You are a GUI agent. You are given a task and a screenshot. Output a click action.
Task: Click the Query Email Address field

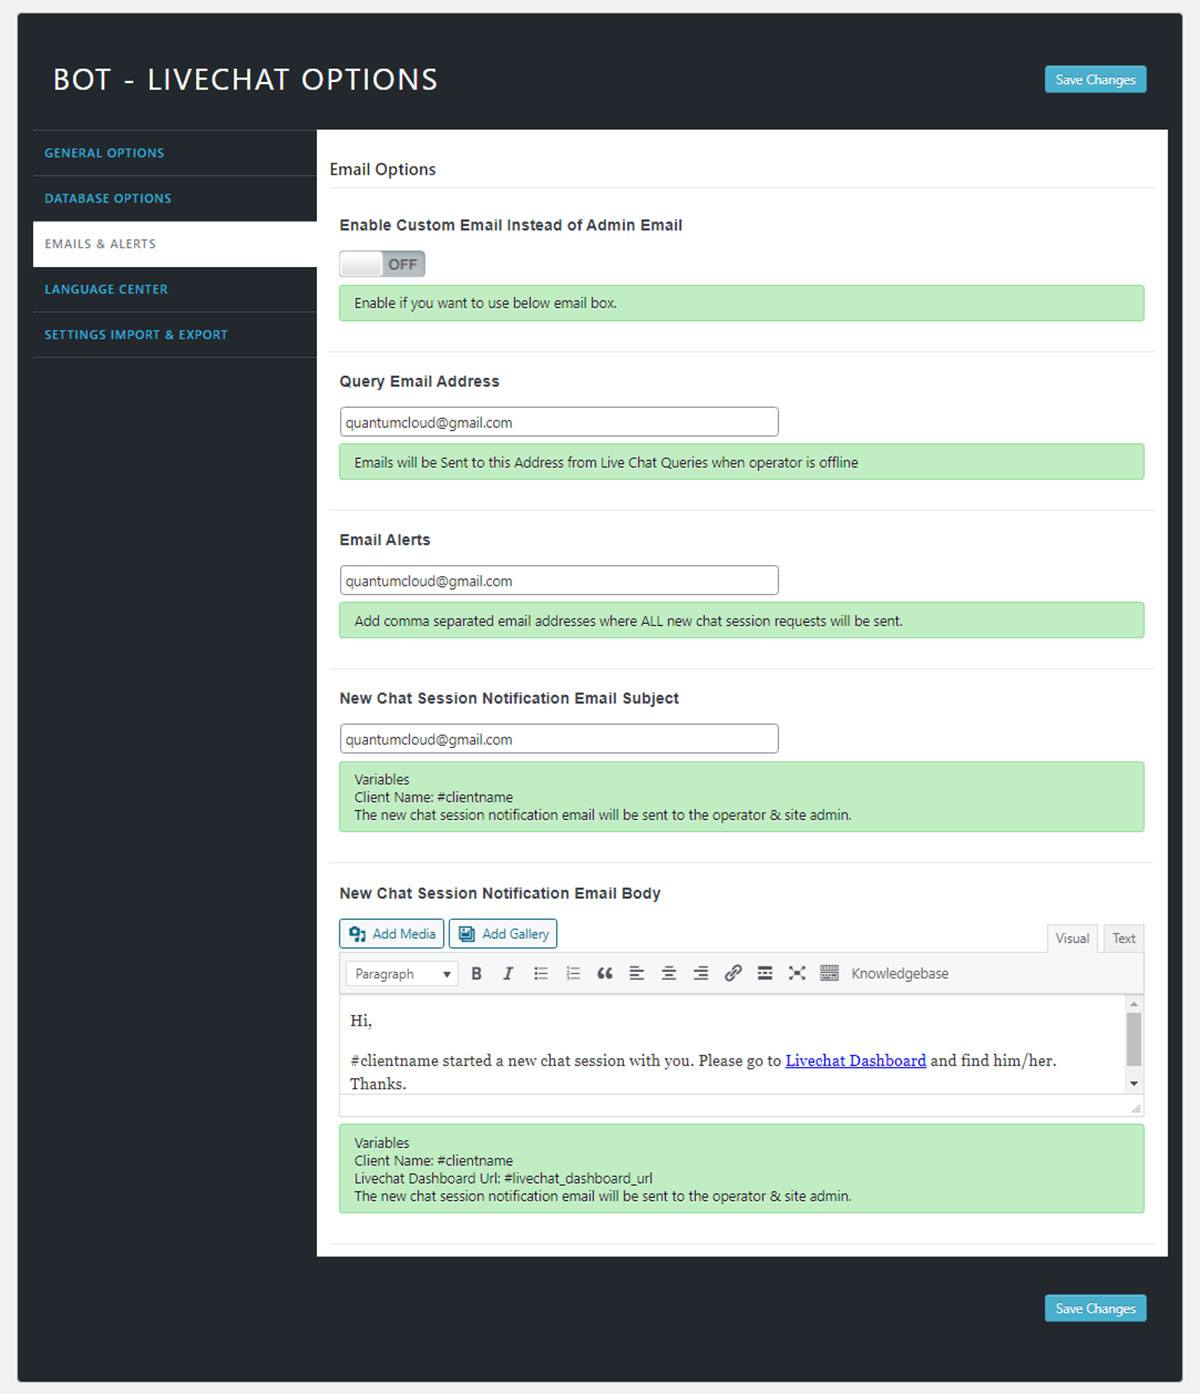click(x=559, y=422)
